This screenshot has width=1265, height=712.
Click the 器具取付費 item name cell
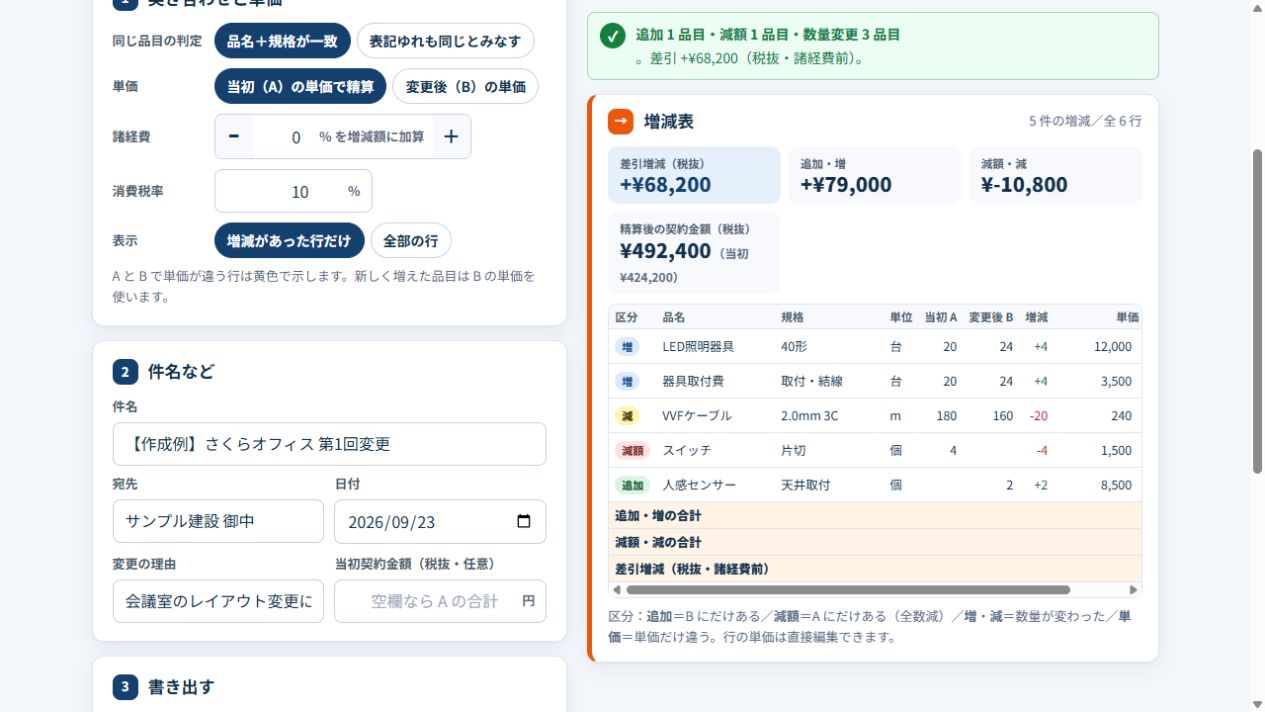pyautogui.click(x=693, y=381)
